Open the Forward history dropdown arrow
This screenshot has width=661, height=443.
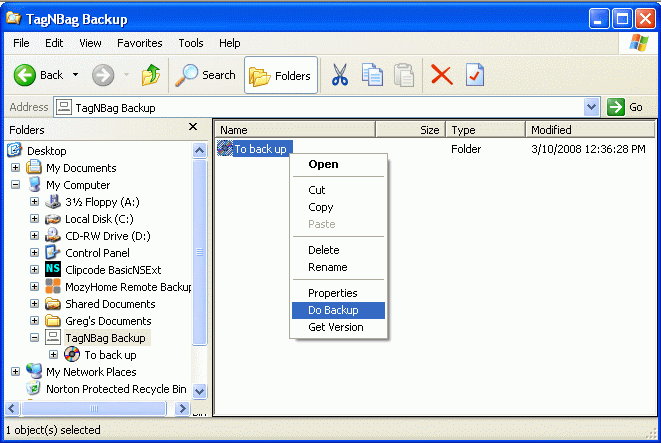coord(126,75)
